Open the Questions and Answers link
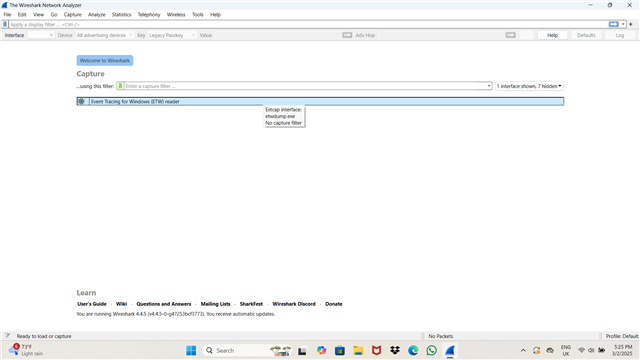The image size is (640, 360). pos(164,304)
